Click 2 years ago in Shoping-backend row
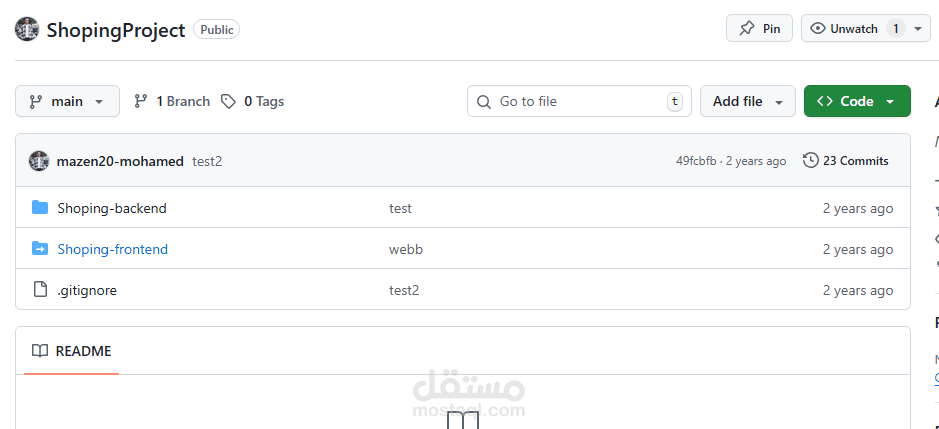 coord(858,209)
